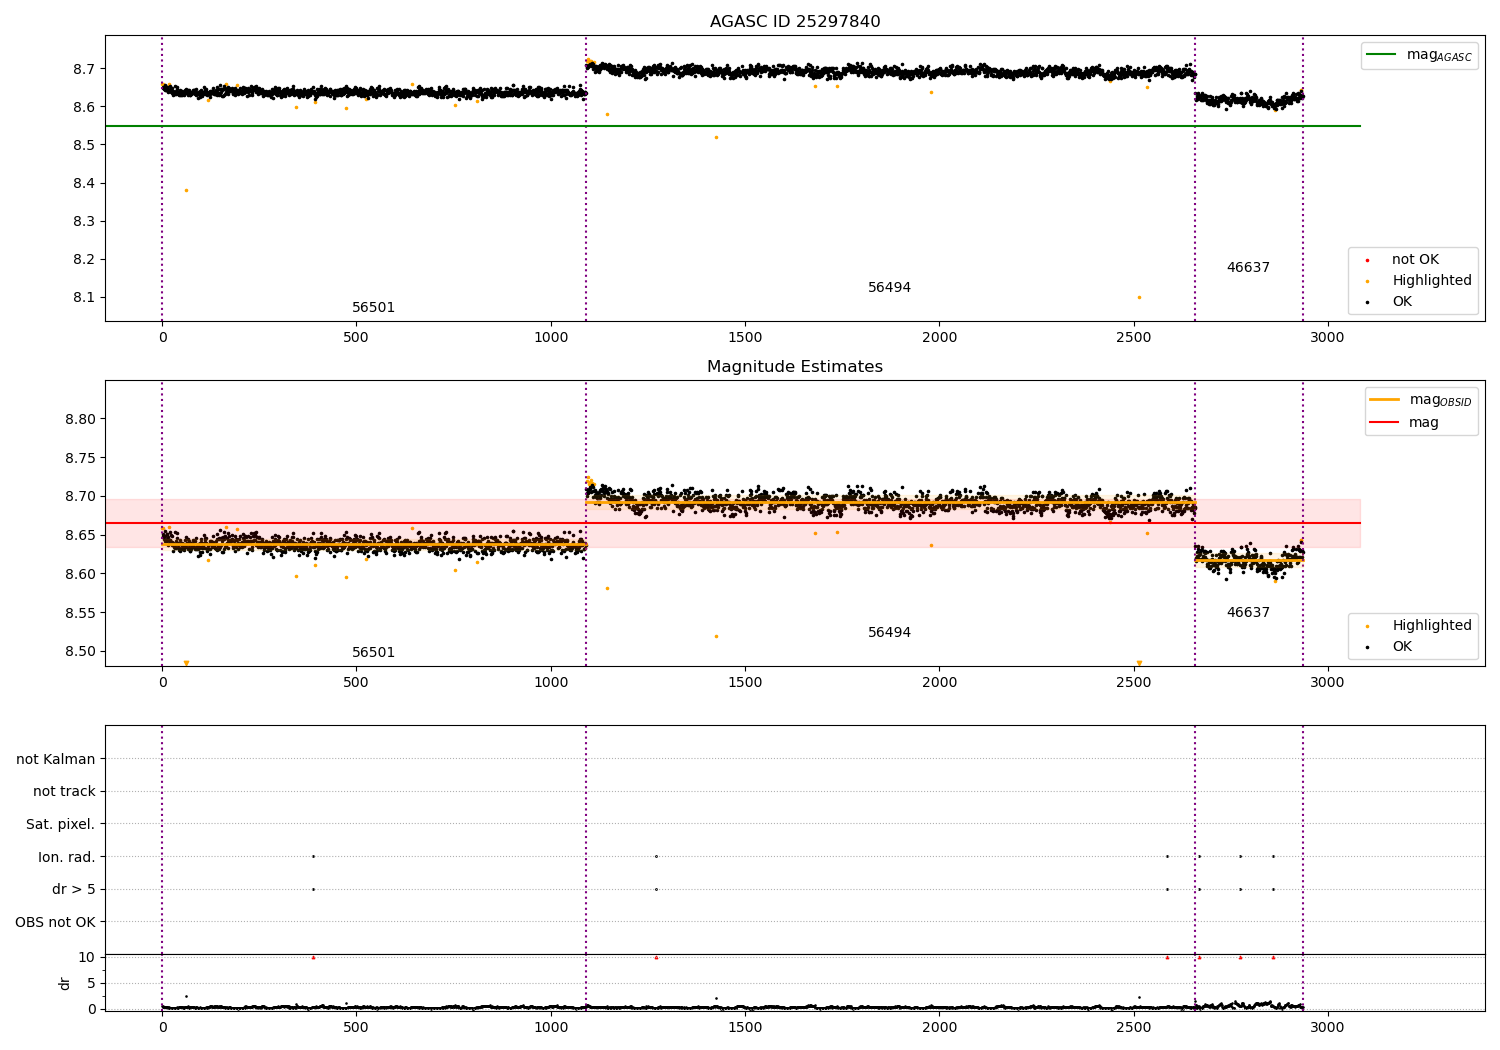Viewport: 1500px width, 1050px height.
Task: Click the 56501 obsid label in the top plot
Action: click(x=373, y=308)
